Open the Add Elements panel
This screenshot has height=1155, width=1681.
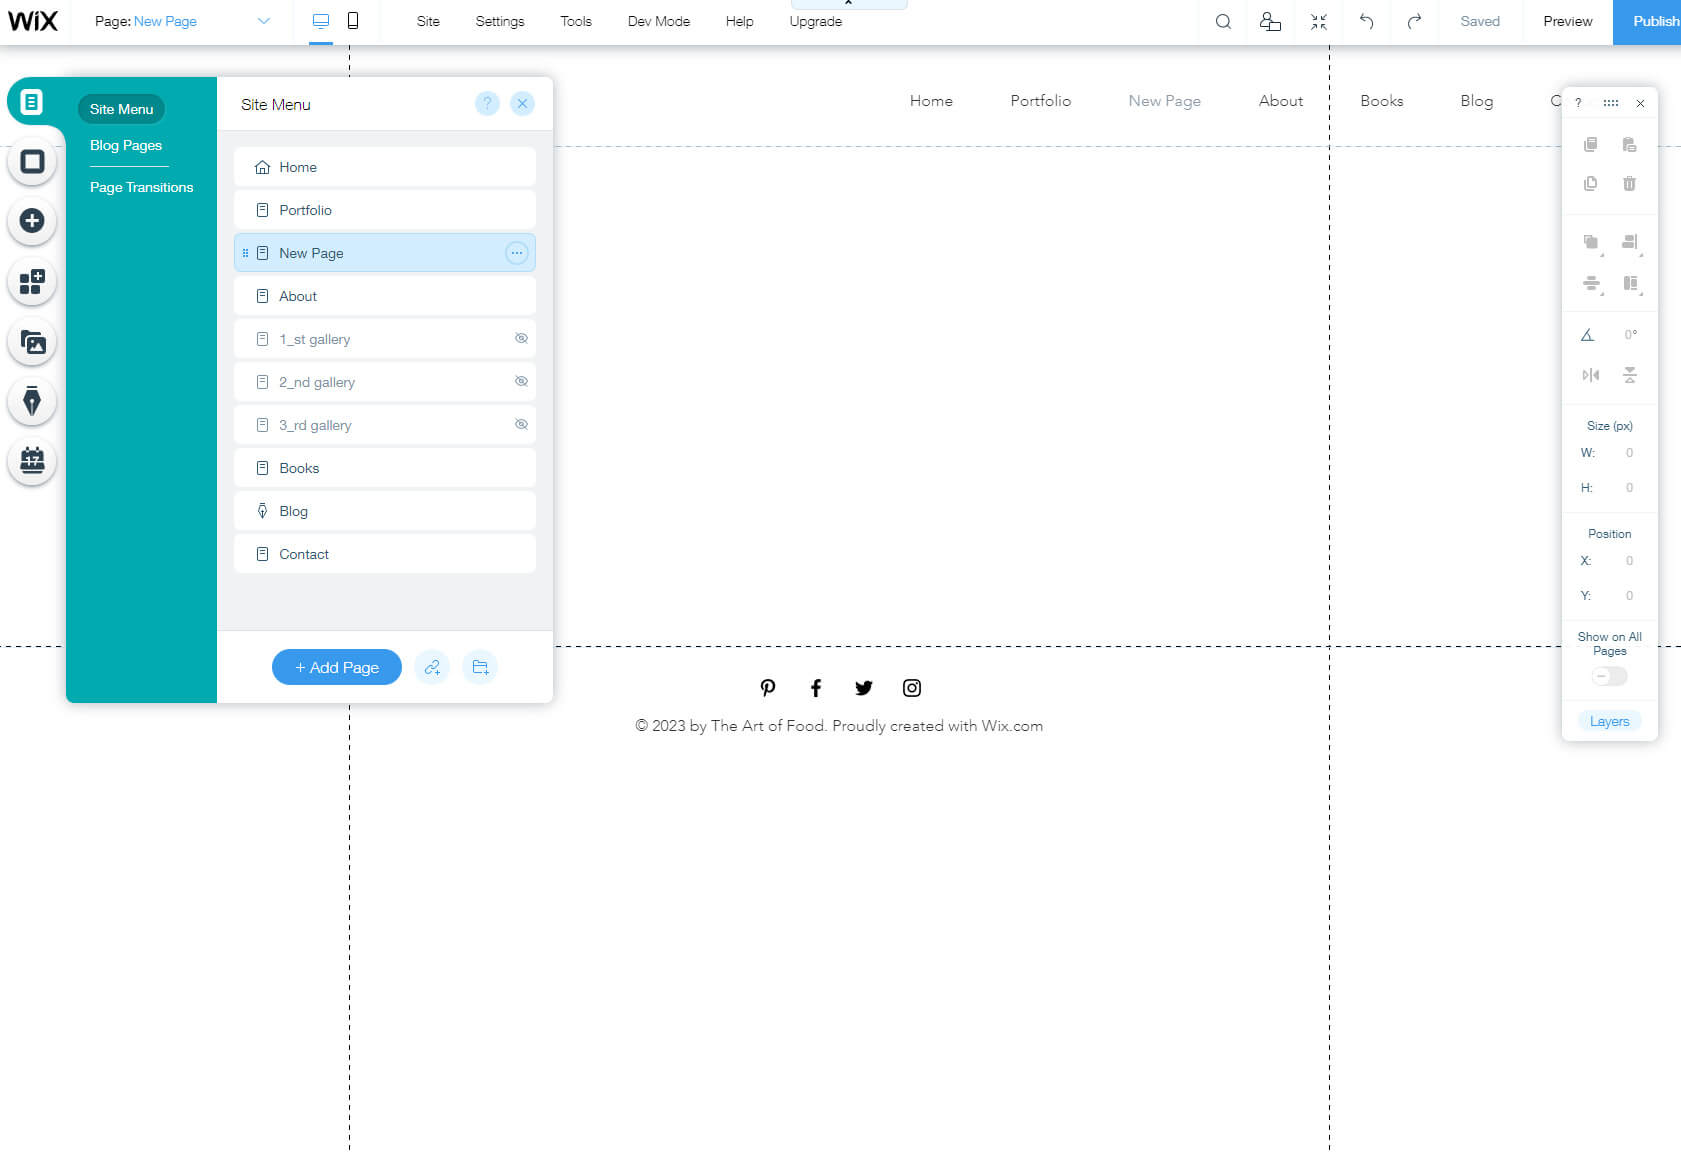[33, 221]
